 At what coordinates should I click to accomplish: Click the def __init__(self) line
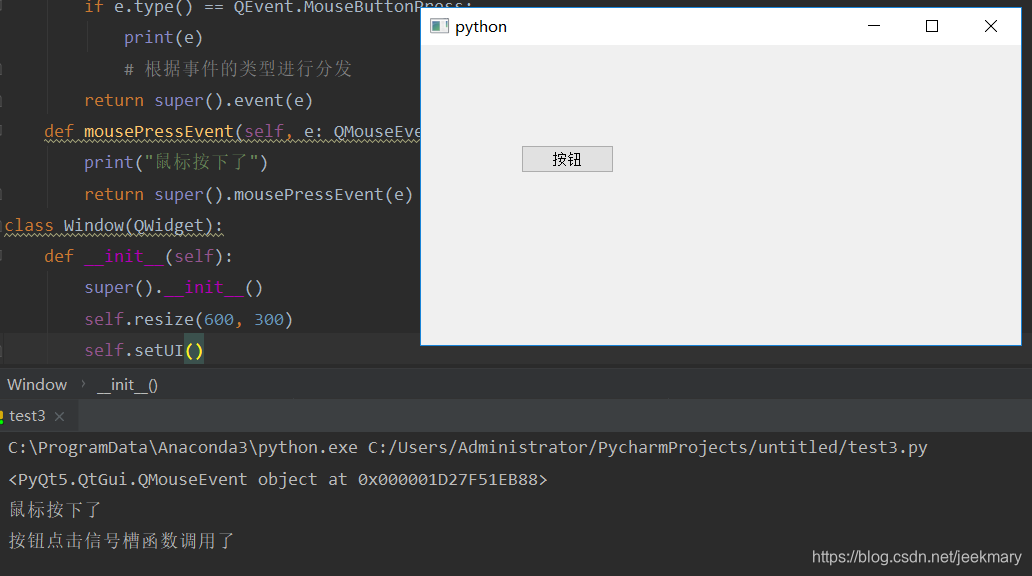(x=138, y=256)
